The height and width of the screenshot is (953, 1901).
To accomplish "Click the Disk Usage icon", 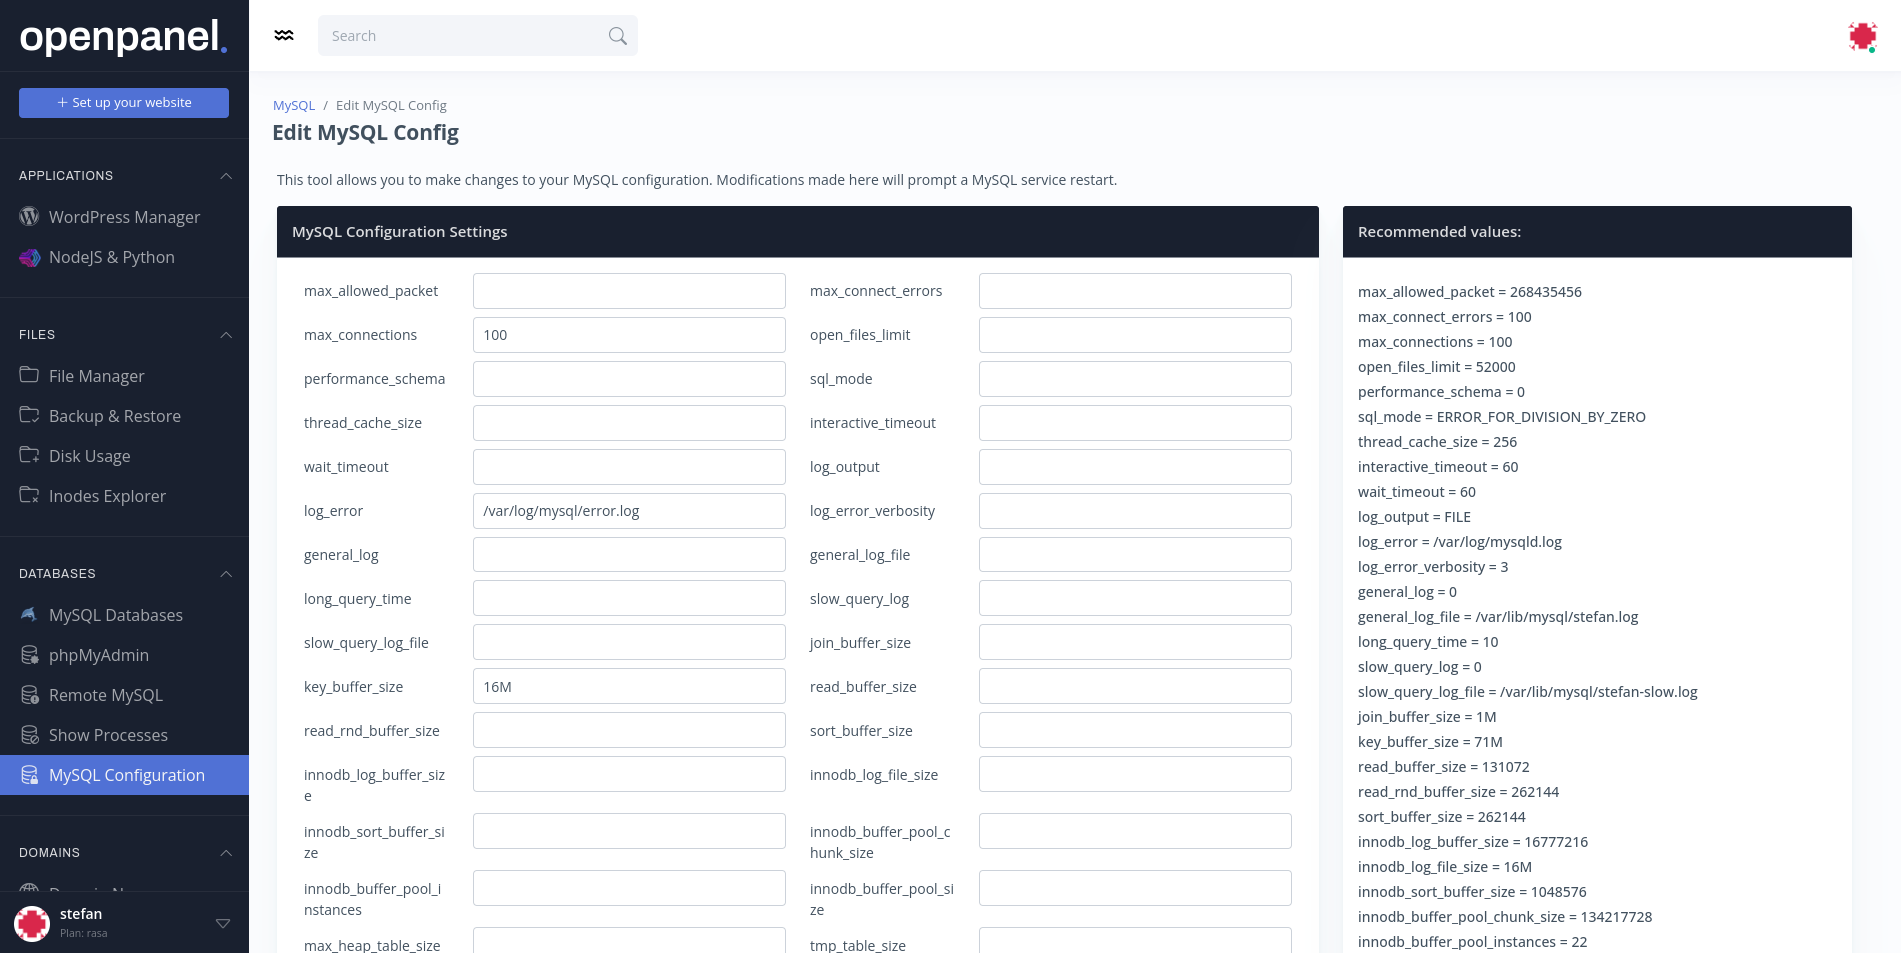I will tap(29, 455).
